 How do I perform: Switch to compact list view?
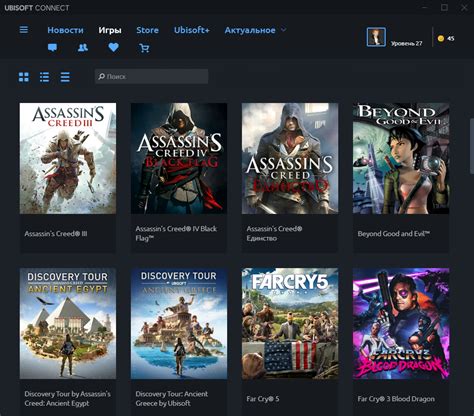coord(65,77)
